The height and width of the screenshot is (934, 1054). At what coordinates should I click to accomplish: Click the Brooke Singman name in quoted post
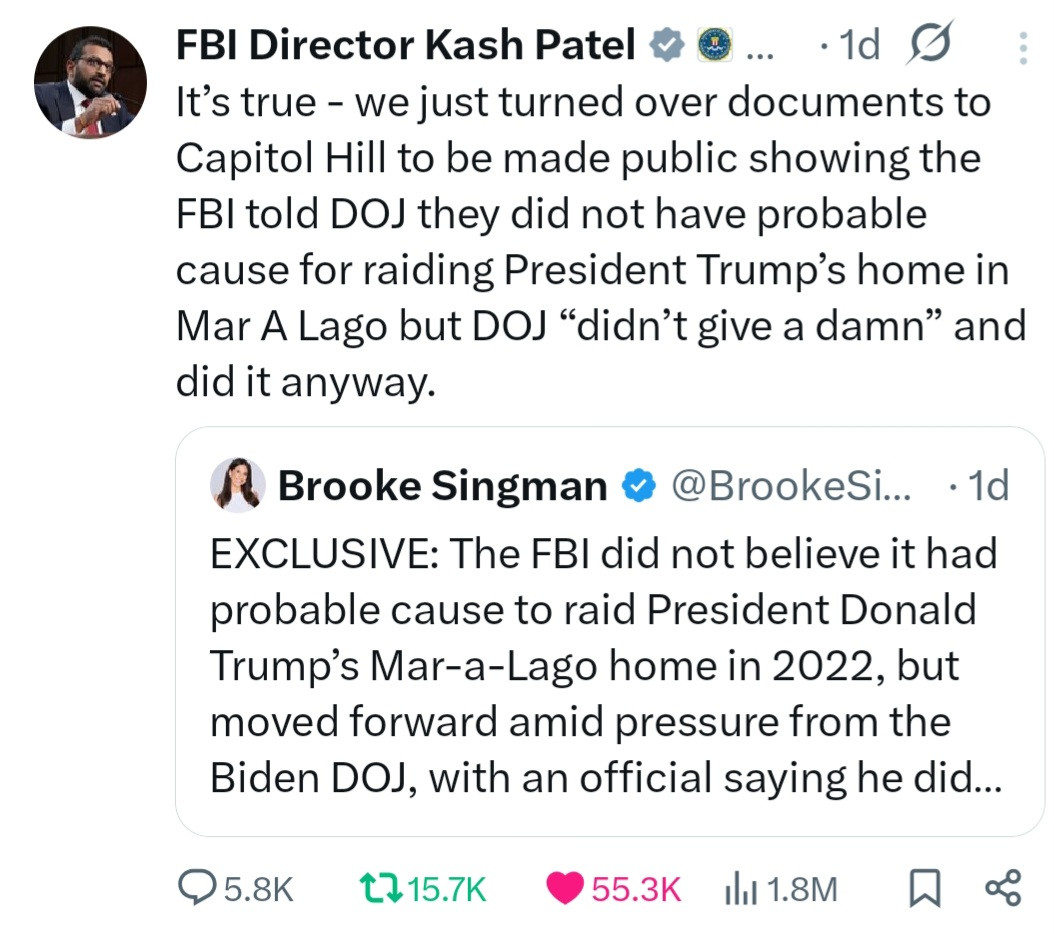click(x=442, y=487)
